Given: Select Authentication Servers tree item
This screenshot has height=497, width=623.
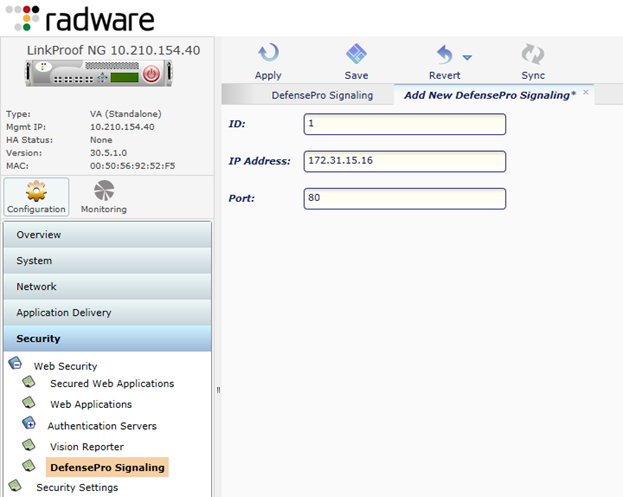Looking at the screenshot, I should click(102, 426).
